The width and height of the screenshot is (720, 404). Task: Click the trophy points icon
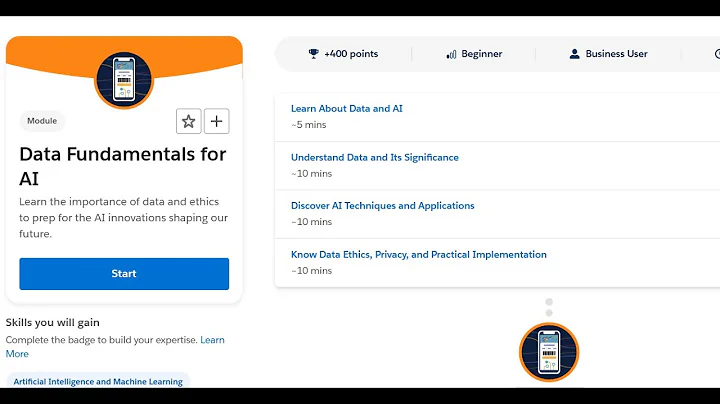(x=314, y=54)
